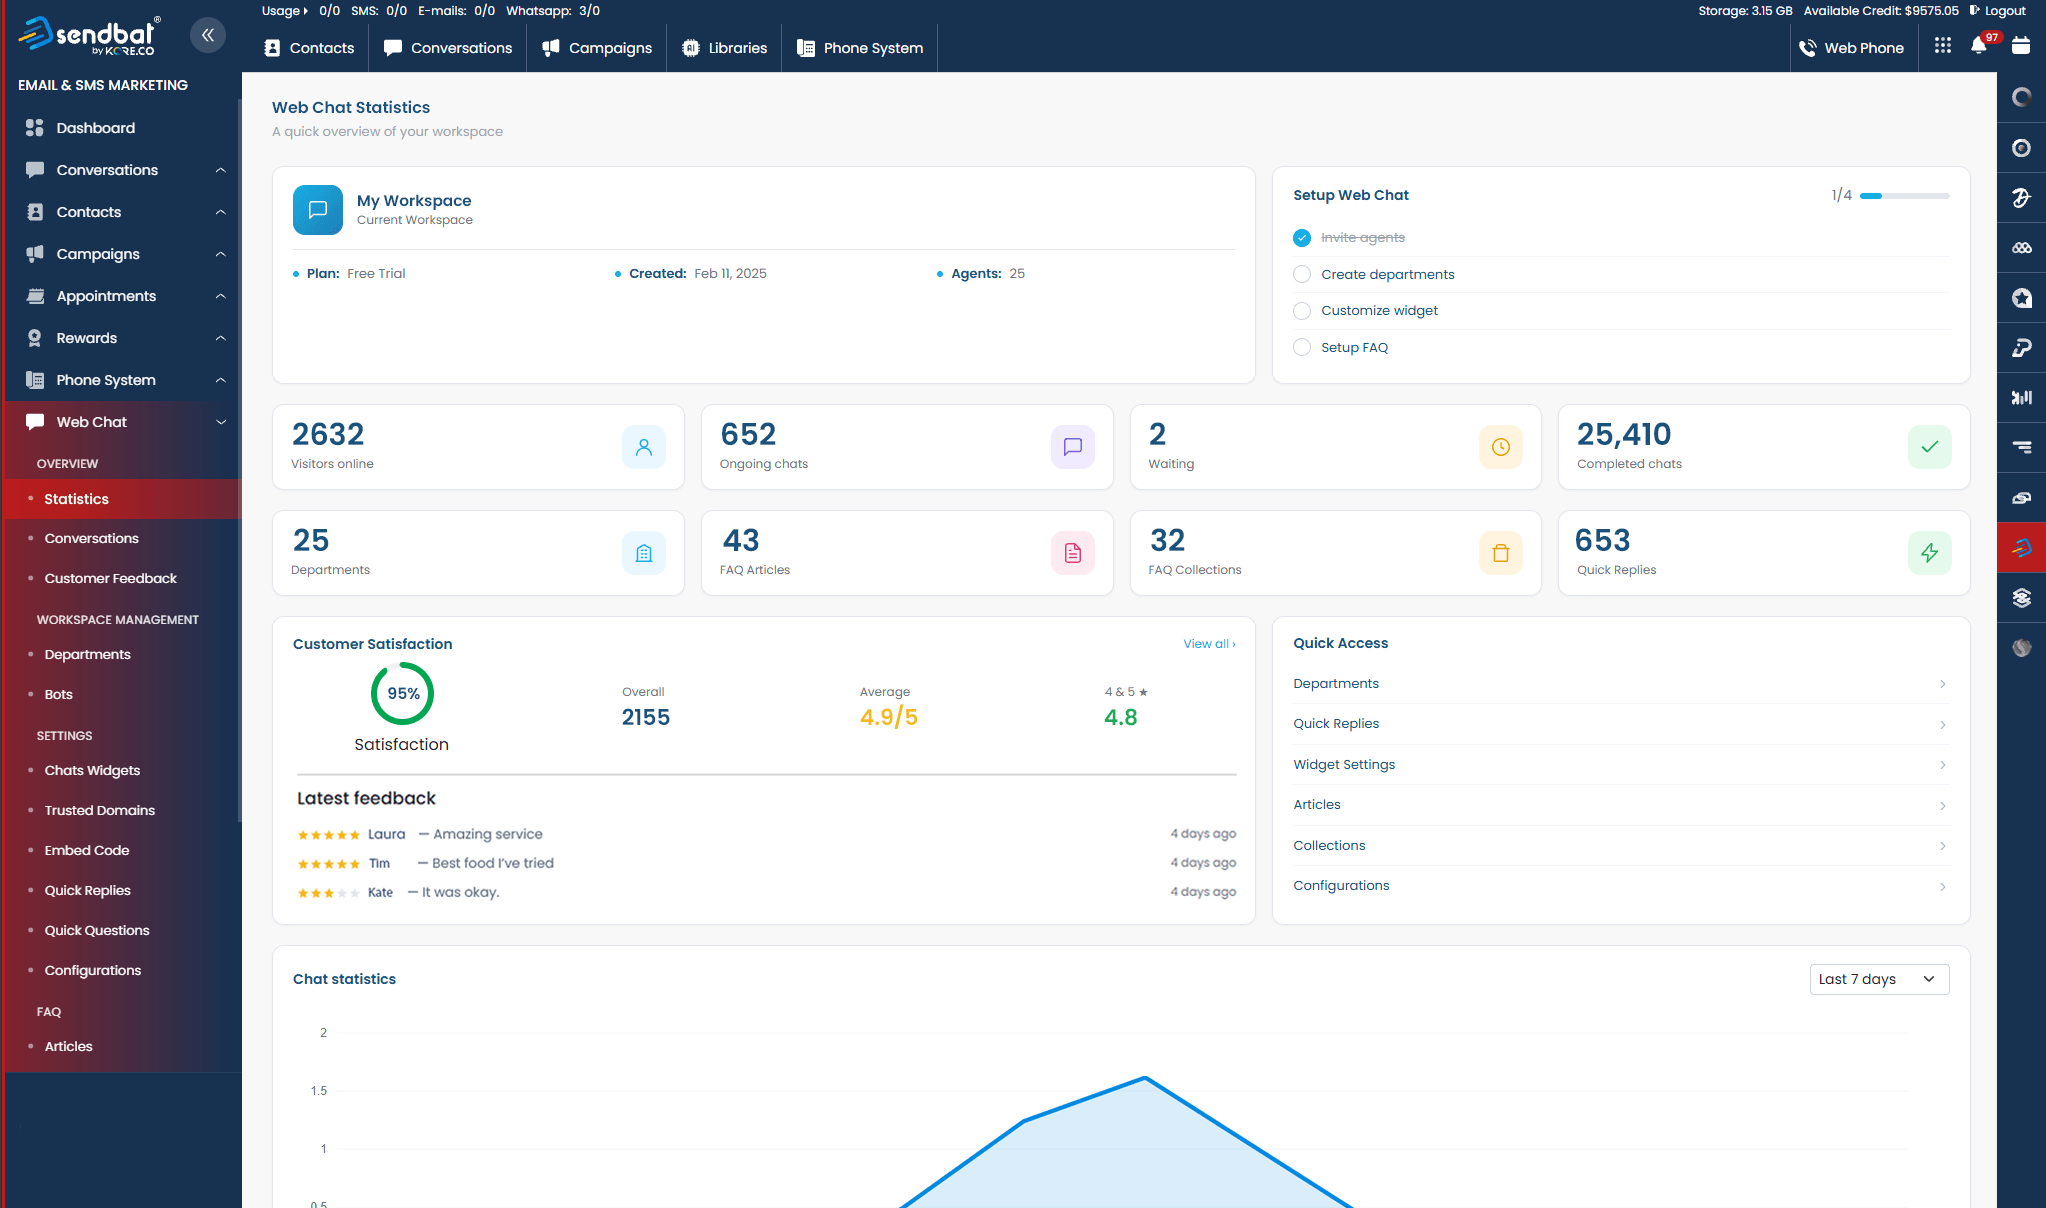Click the globe icon in right rail
Image resolution: width=2046 pixels, height=1208 pixels.
coord(2022,648)
